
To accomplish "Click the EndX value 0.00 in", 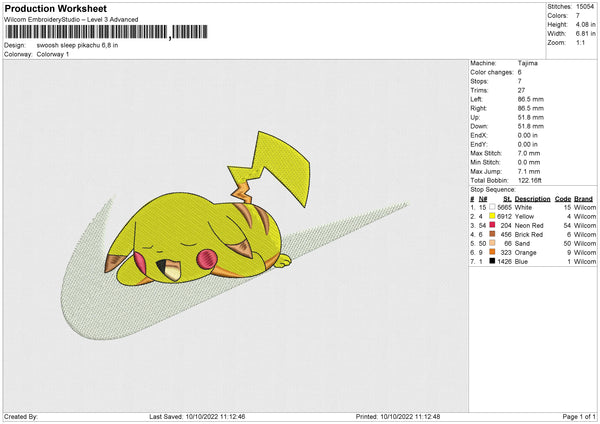I will [528, 135].
